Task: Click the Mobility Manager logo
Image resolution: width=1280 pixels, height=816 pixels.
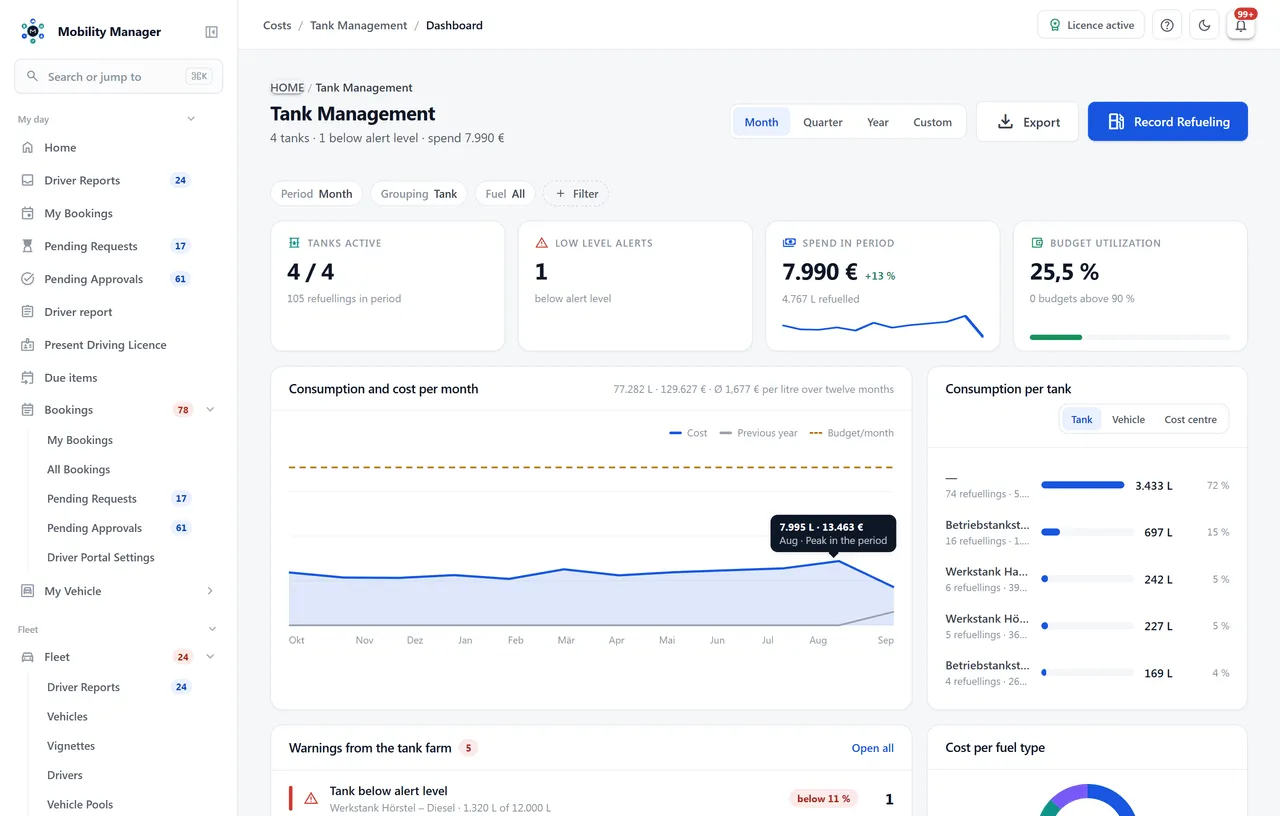Action: tap(33, 31)
